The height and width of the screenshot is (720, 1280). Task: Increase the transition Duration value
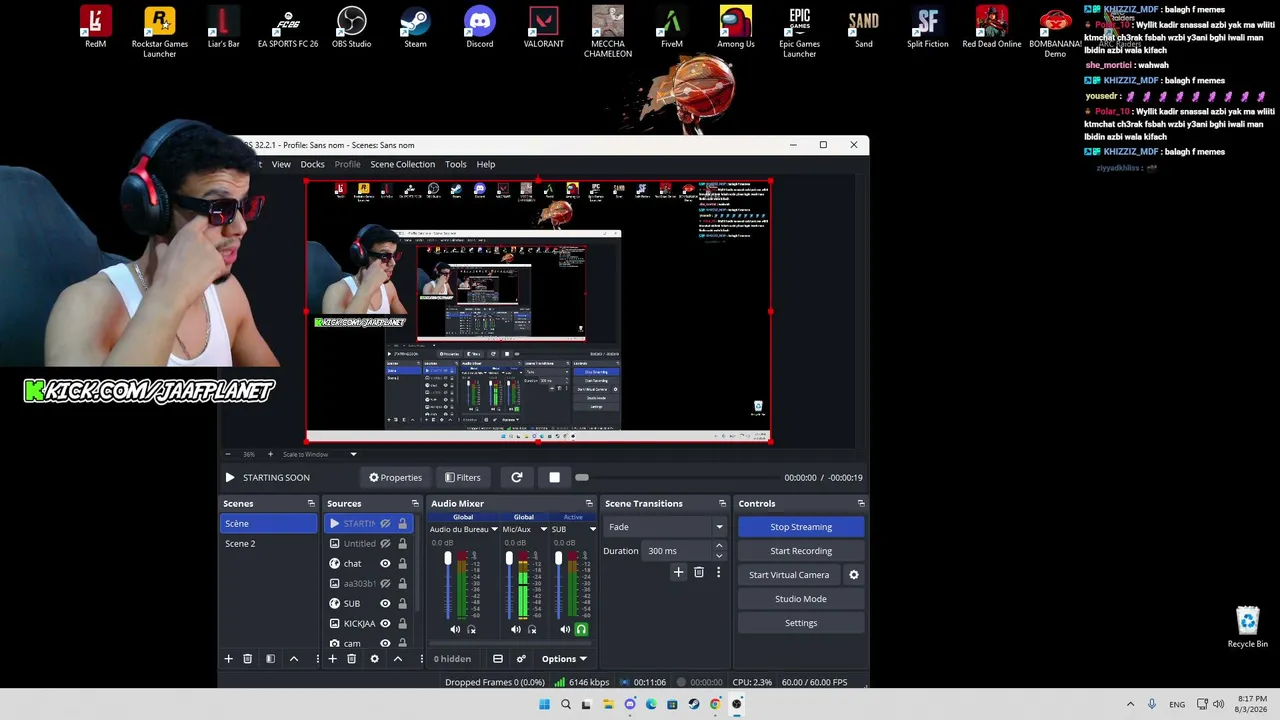(x=719, y=547)
